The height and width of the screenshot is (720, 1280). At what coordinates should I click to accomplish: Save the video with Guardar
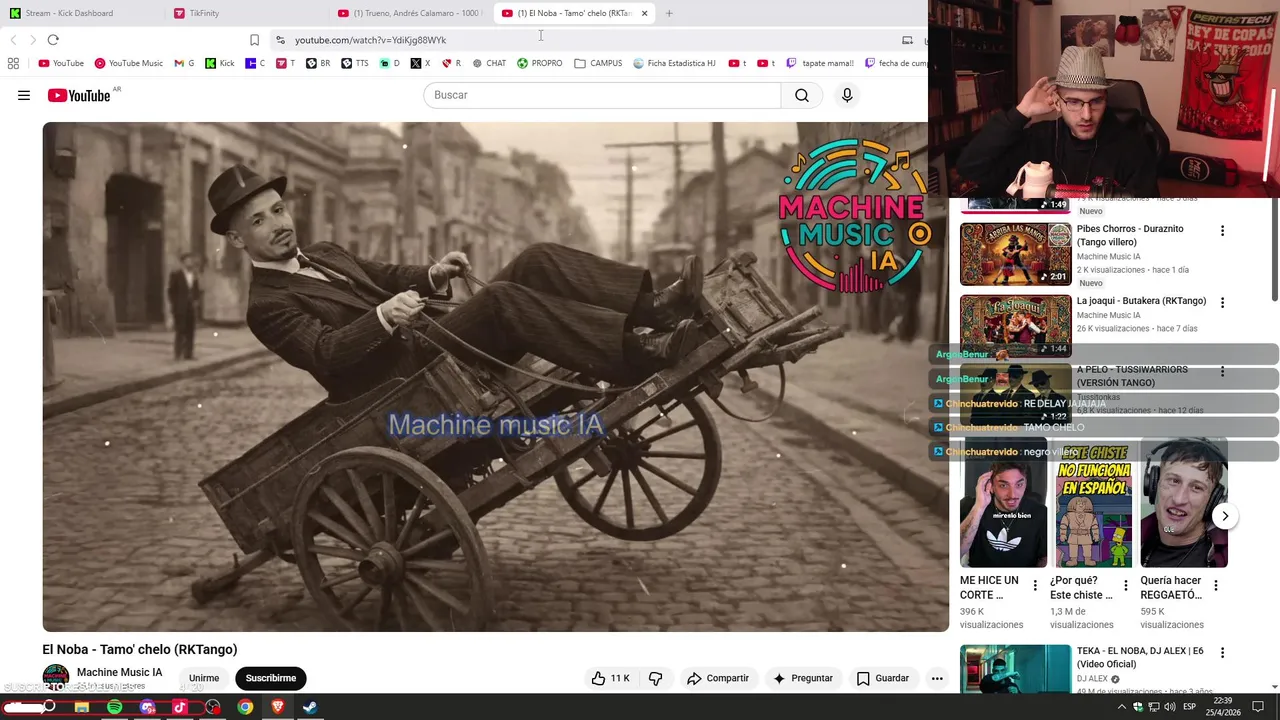point(883,678)
